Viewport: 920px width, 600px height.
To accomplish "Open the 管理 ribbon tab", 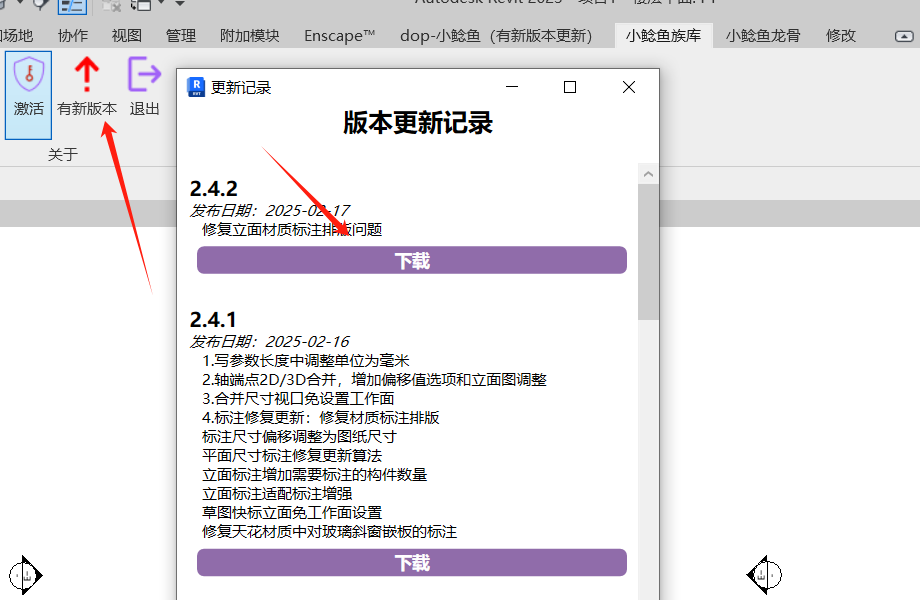I will [181, 36].
